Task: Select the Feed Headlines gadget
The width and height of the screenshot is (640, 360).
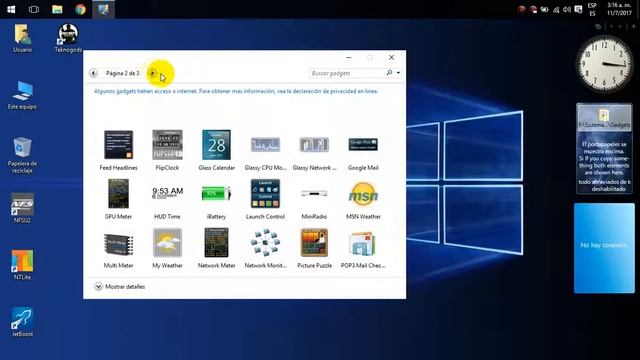Action: [x=118, y=150]
